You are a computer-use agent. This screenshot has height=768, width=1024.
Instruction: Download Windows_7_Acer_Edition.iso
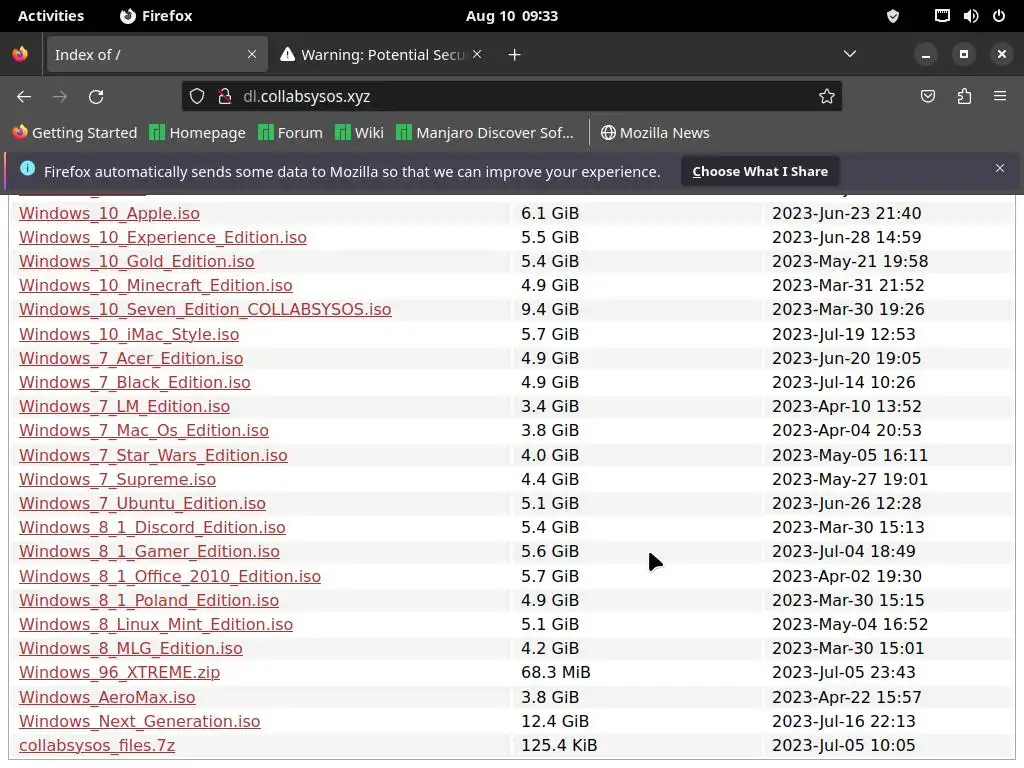click(x=131, y=359)
